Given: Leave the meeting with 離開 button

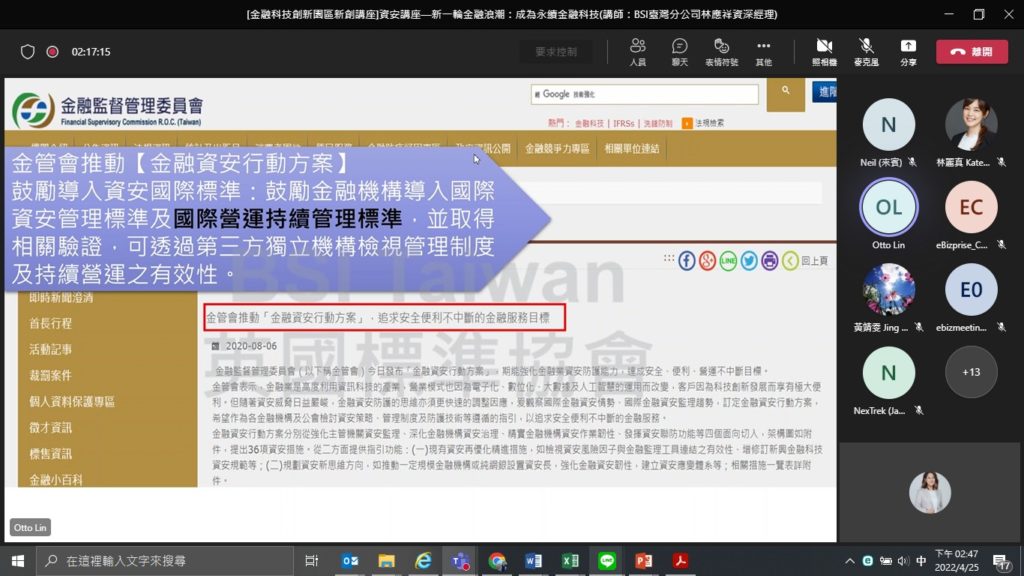Looking at the screenshot, I should (972, 52).
